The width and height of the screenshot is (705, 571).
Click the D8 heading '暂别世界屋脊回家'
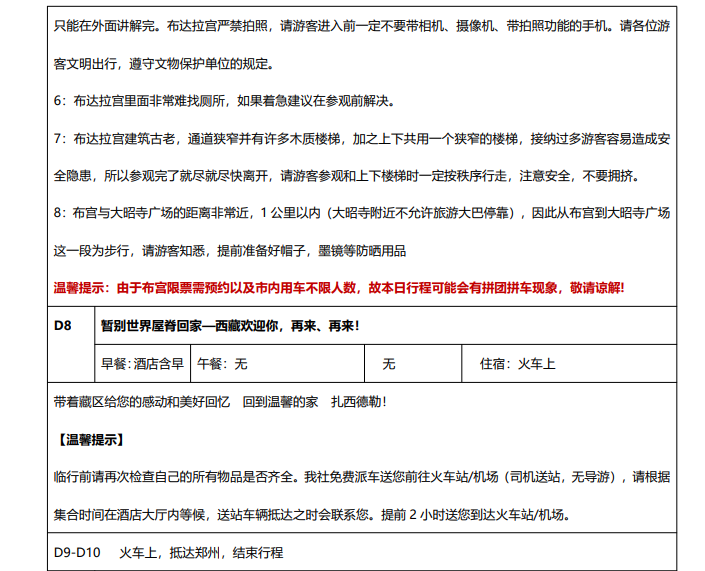[x=230, y=326]
